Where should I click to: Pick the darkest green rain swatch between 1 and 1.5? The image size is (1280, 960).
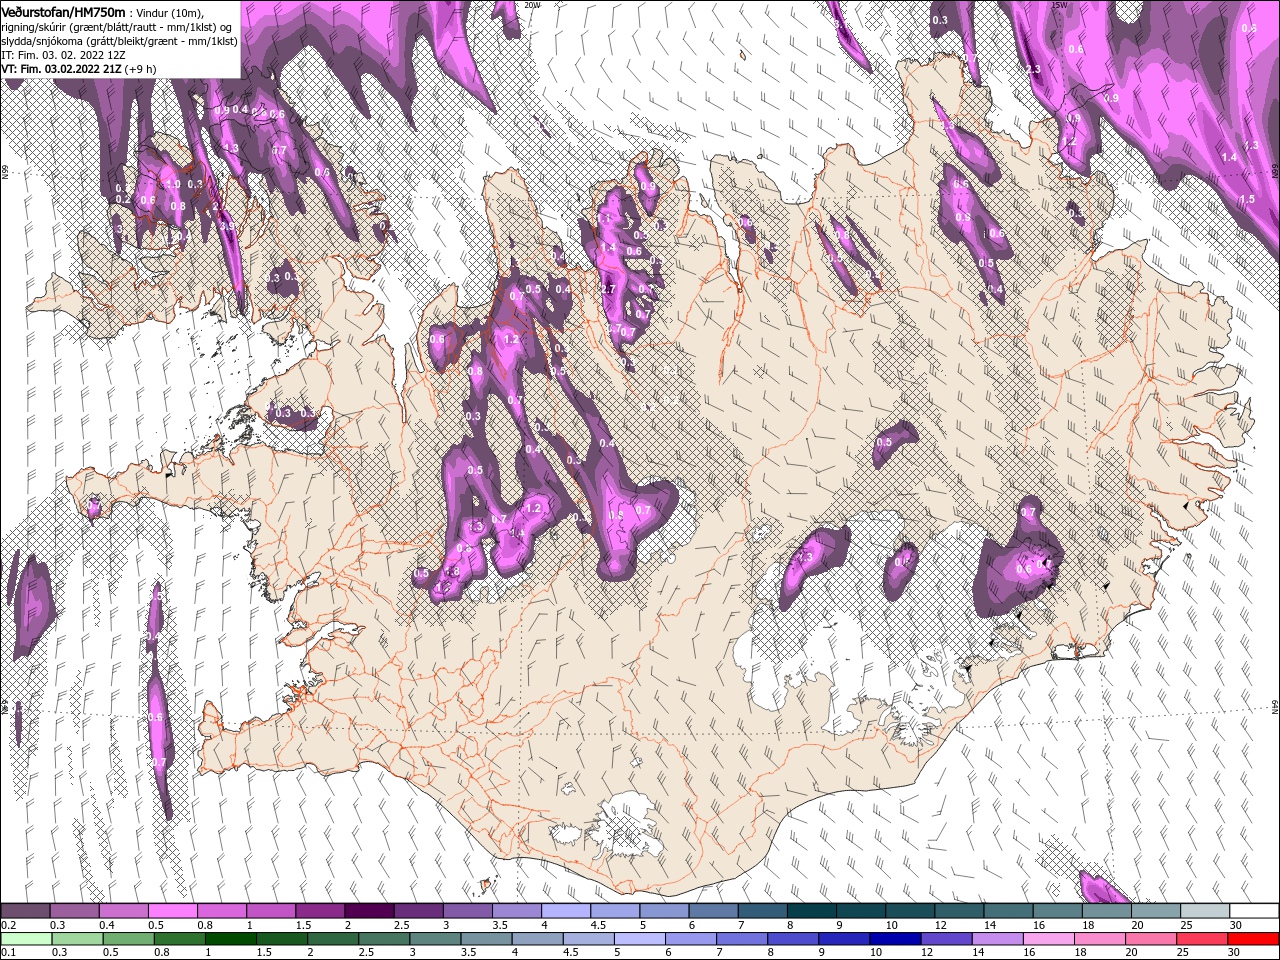click(231, 939)
